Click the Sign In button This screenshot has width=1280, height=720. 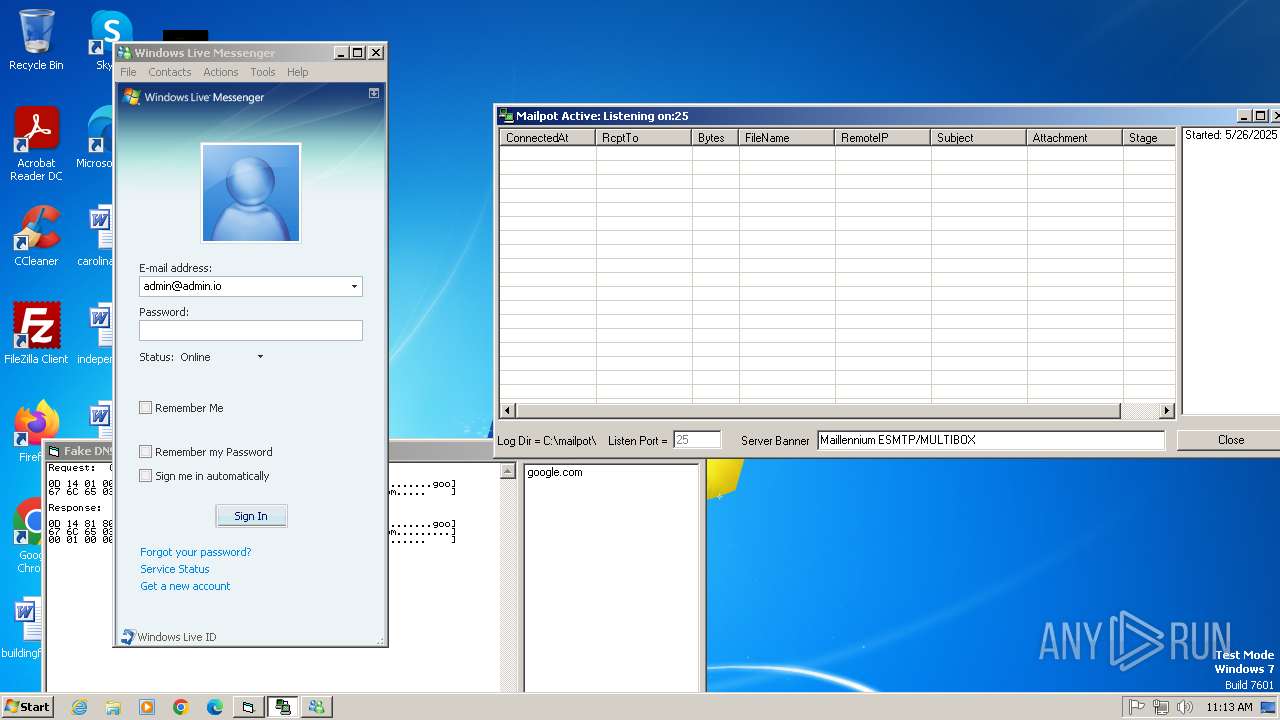pos(251,516)
